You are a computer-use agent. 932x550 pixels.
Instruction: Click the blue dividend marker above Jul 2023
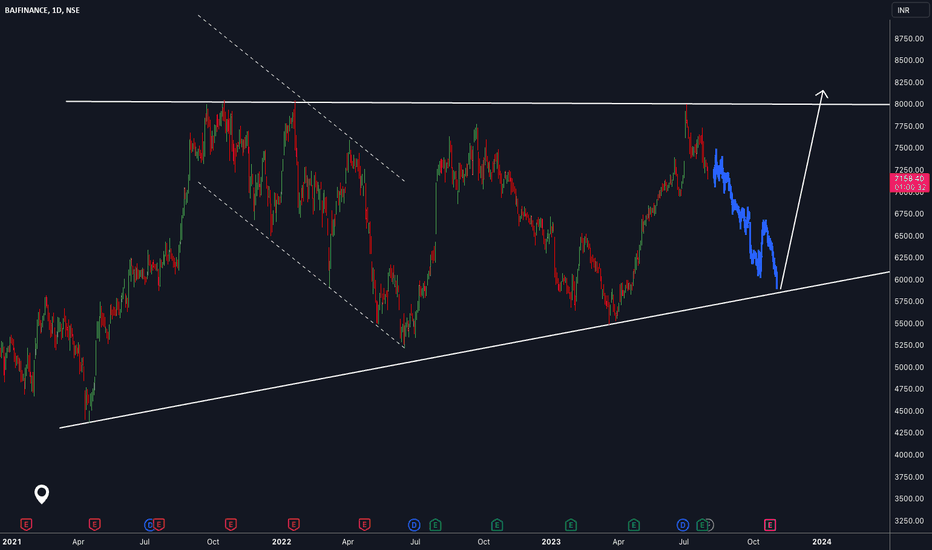[683, 525]
